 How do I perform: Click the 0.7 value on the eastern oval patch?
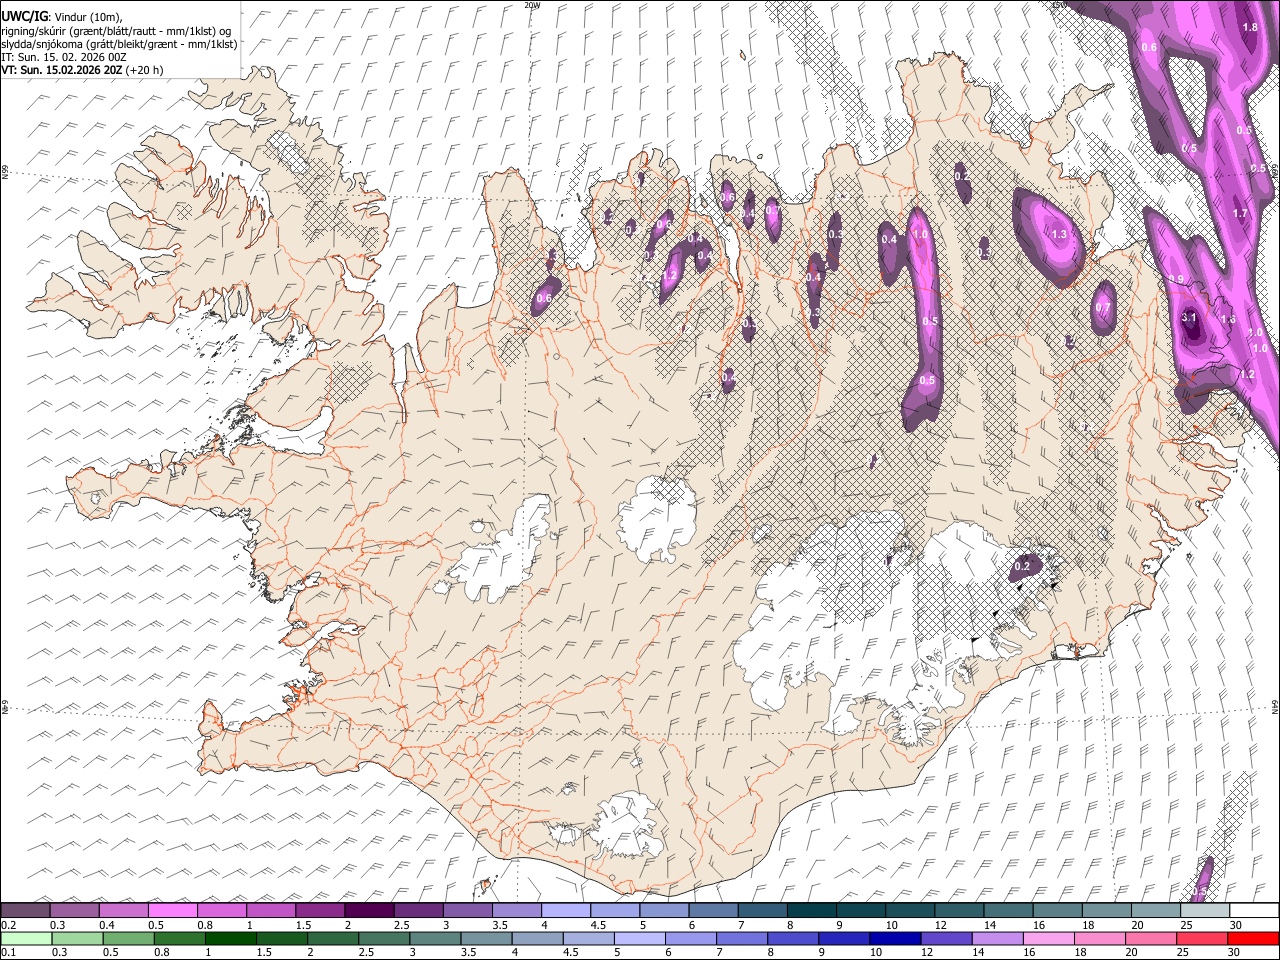coord(1103,308)
